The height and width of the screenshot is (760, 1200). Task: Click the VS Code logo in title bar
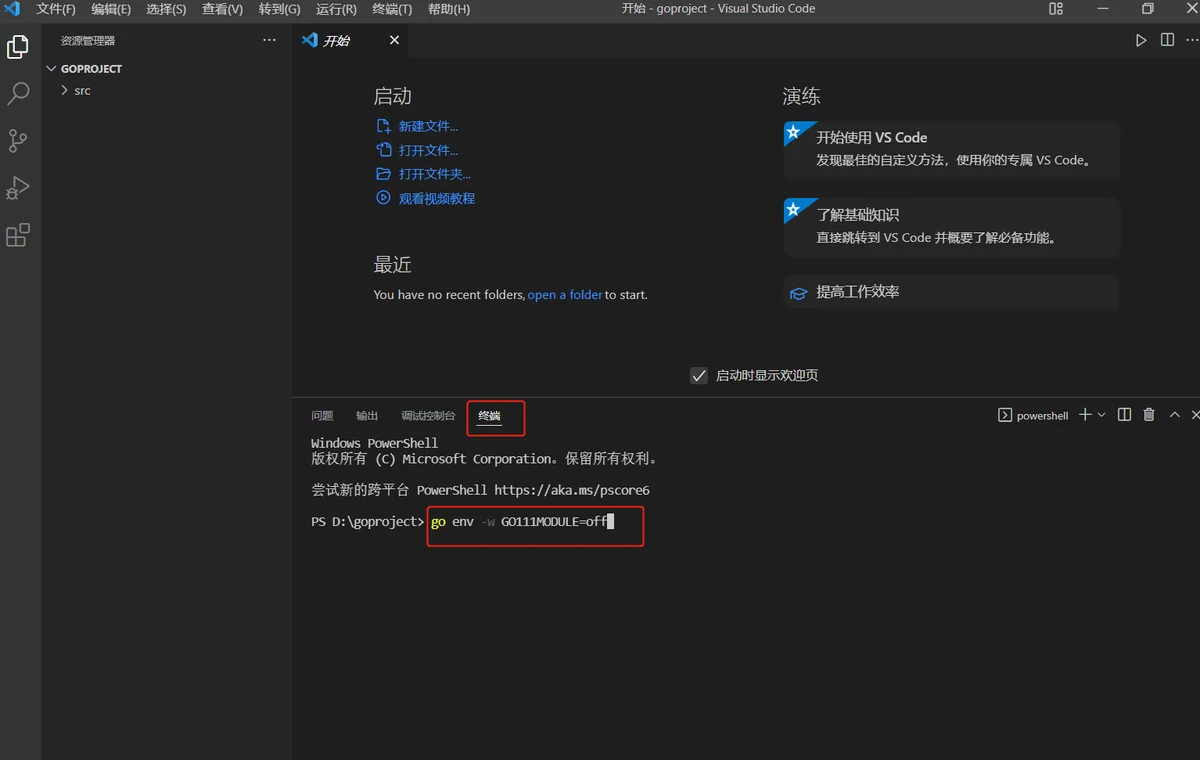12,9
